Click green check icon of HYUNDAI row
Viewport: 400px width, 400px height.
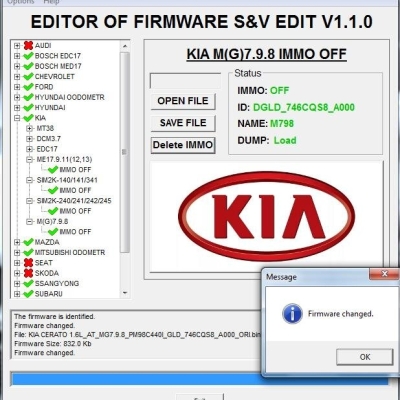tap(28, 108)
